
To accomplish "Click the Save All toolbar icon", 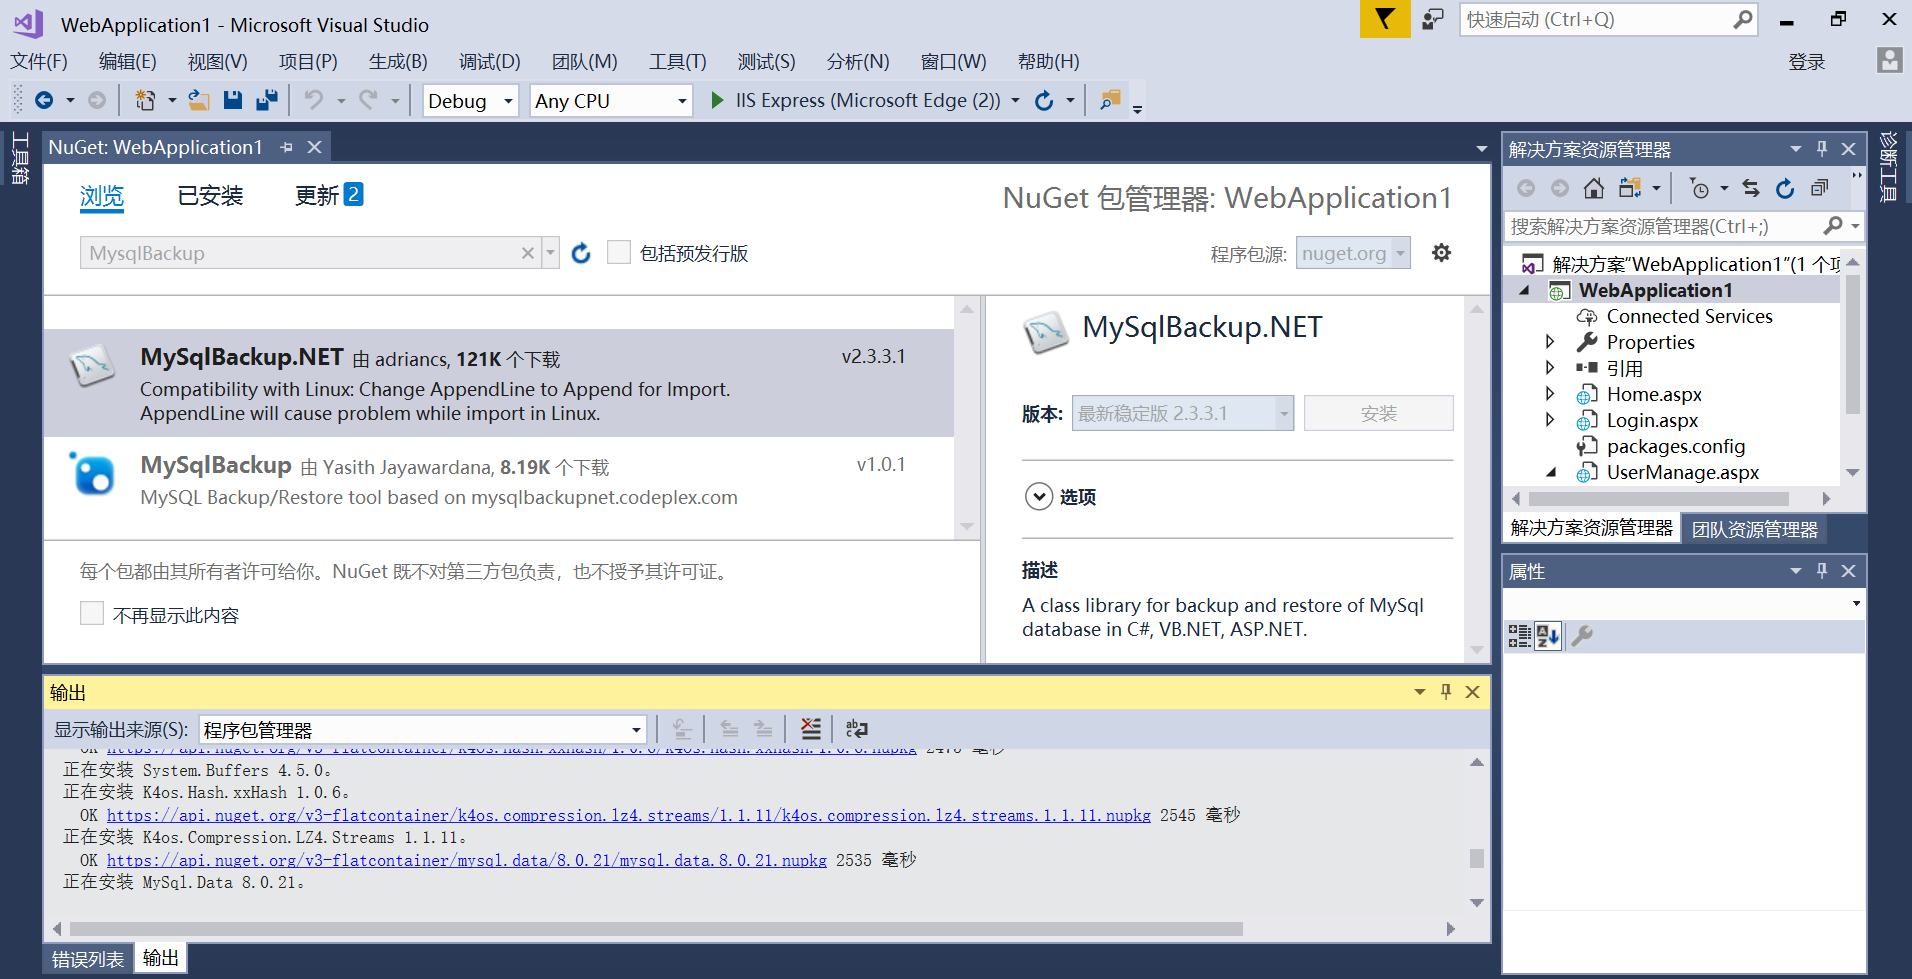I will point(267,100).
